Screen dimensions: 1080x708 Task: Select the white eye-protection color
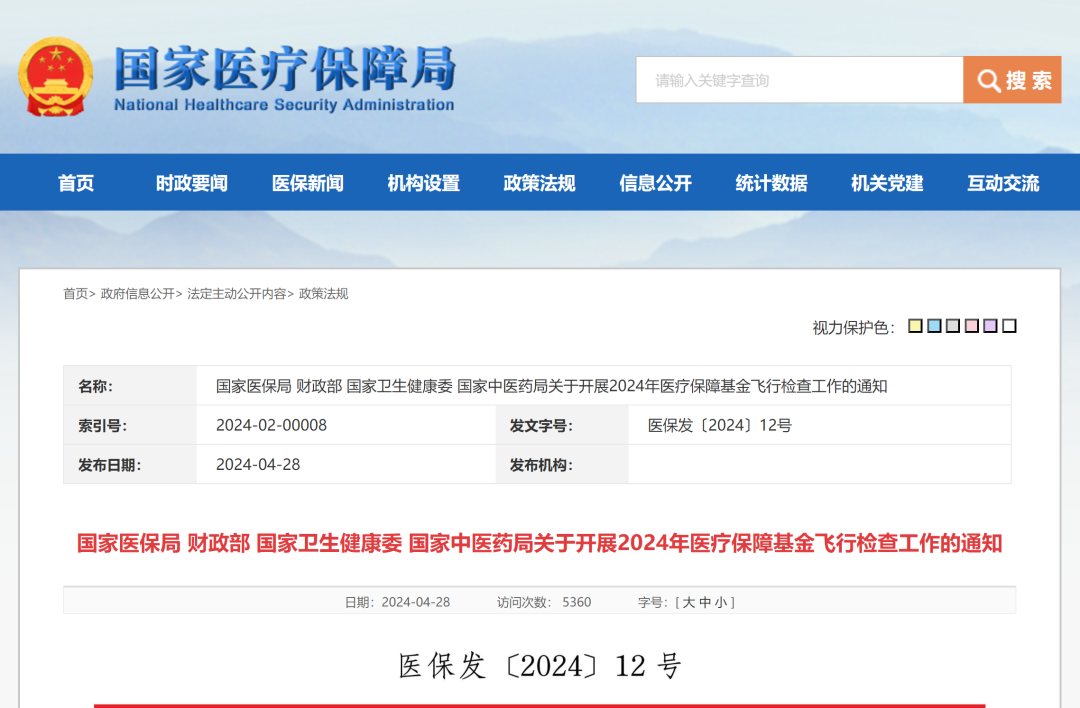coord(1009,326)
